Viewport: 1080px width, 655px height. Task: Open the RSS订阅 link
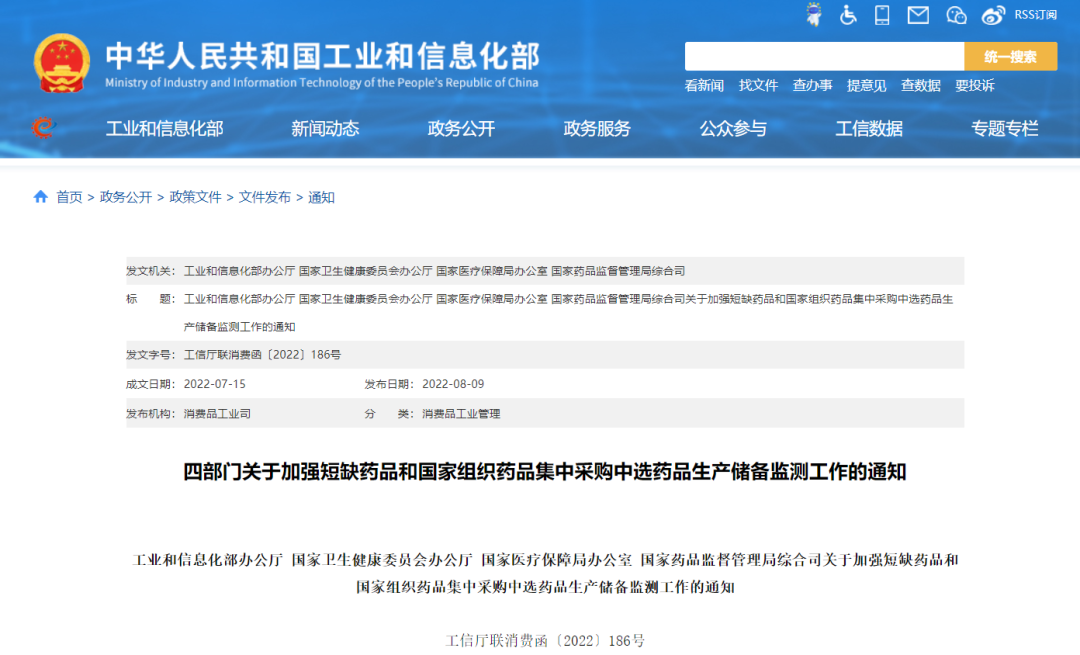click(1035, 14)
